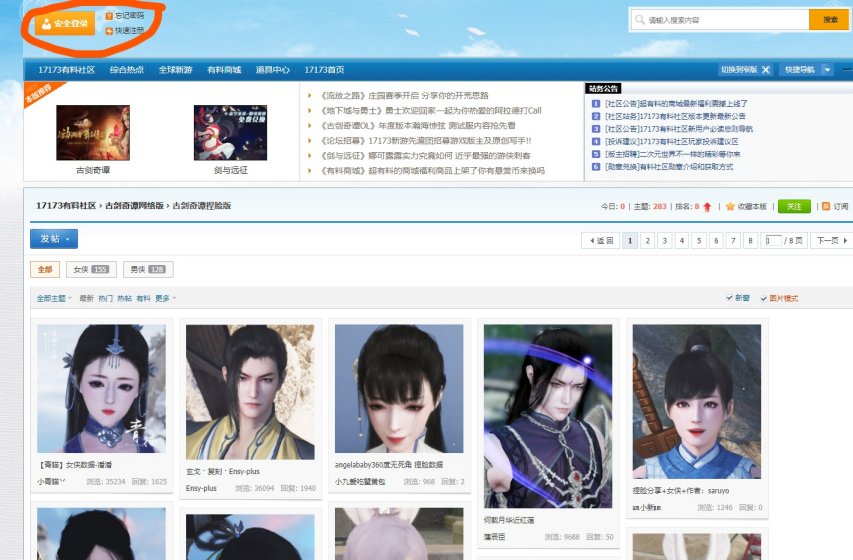
Task: Open announcement 3 新用户必读总则导航
Action: [x=678, y=129]
